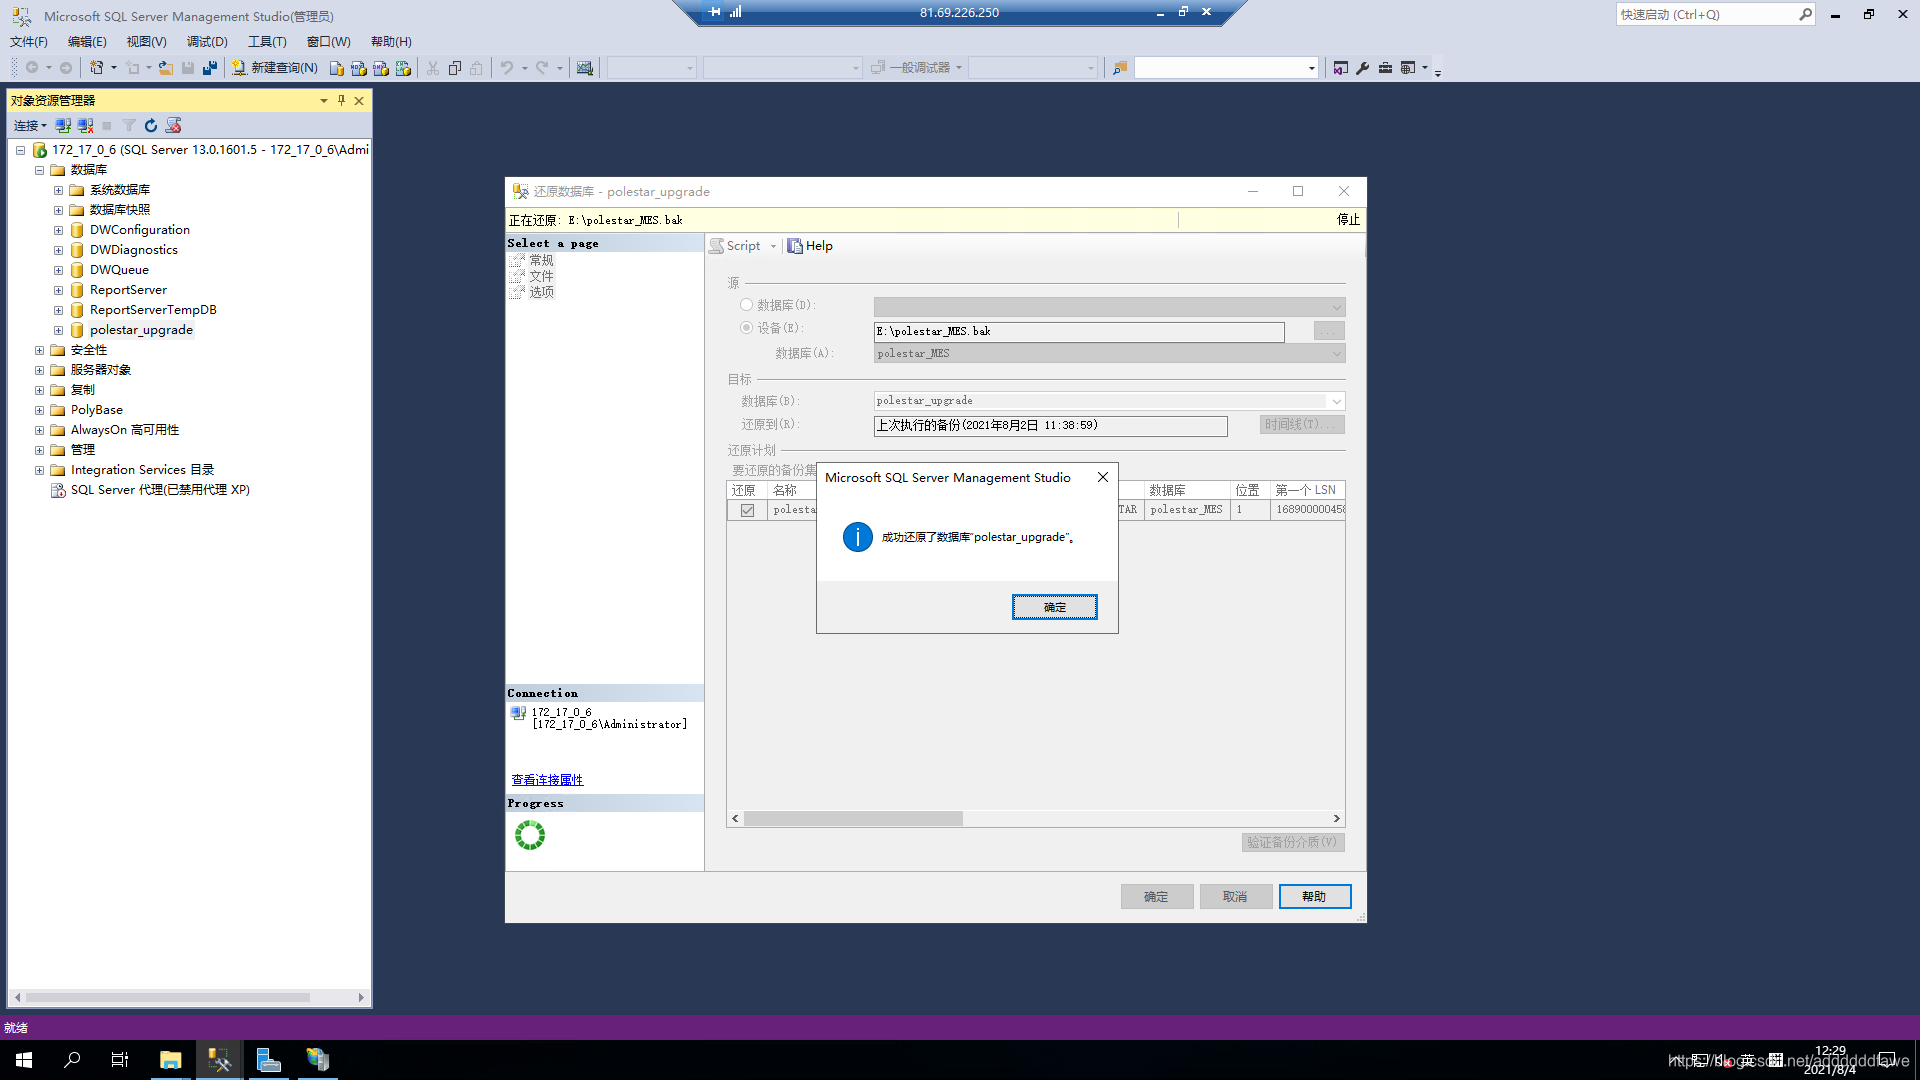Click the Open File folder icon in toolbar

click(166, 68)
